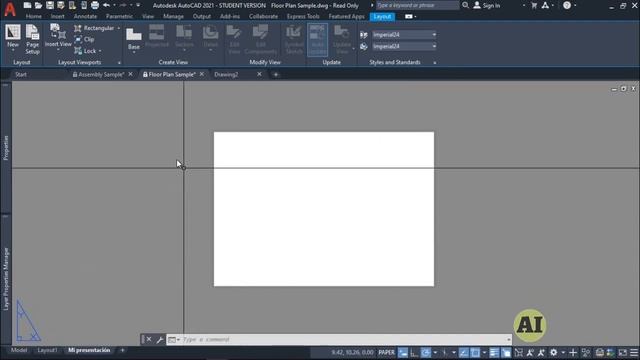Open the Annotate ribbon tab
The width and height of the screenshot is (640, 360).
[85, 17]
